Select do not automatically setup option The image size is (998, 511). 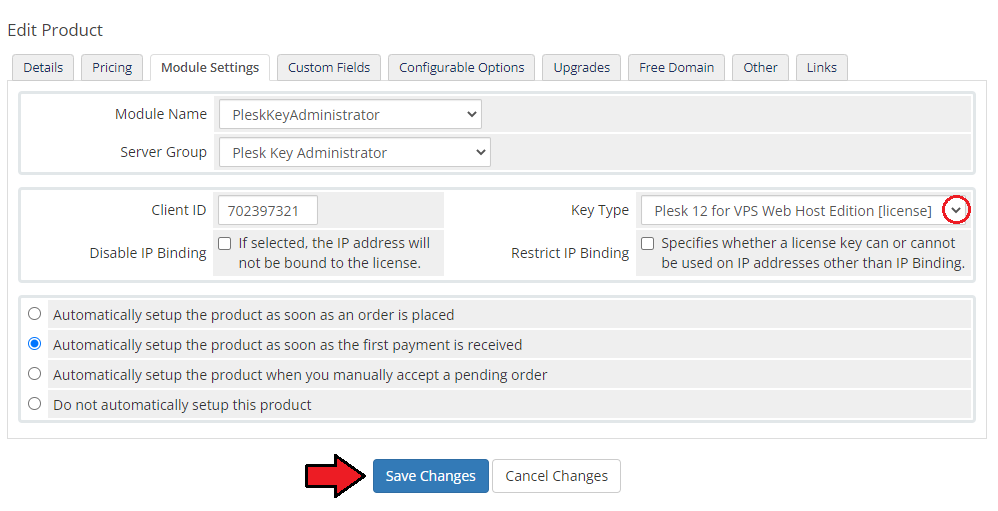tap(35, 404)
